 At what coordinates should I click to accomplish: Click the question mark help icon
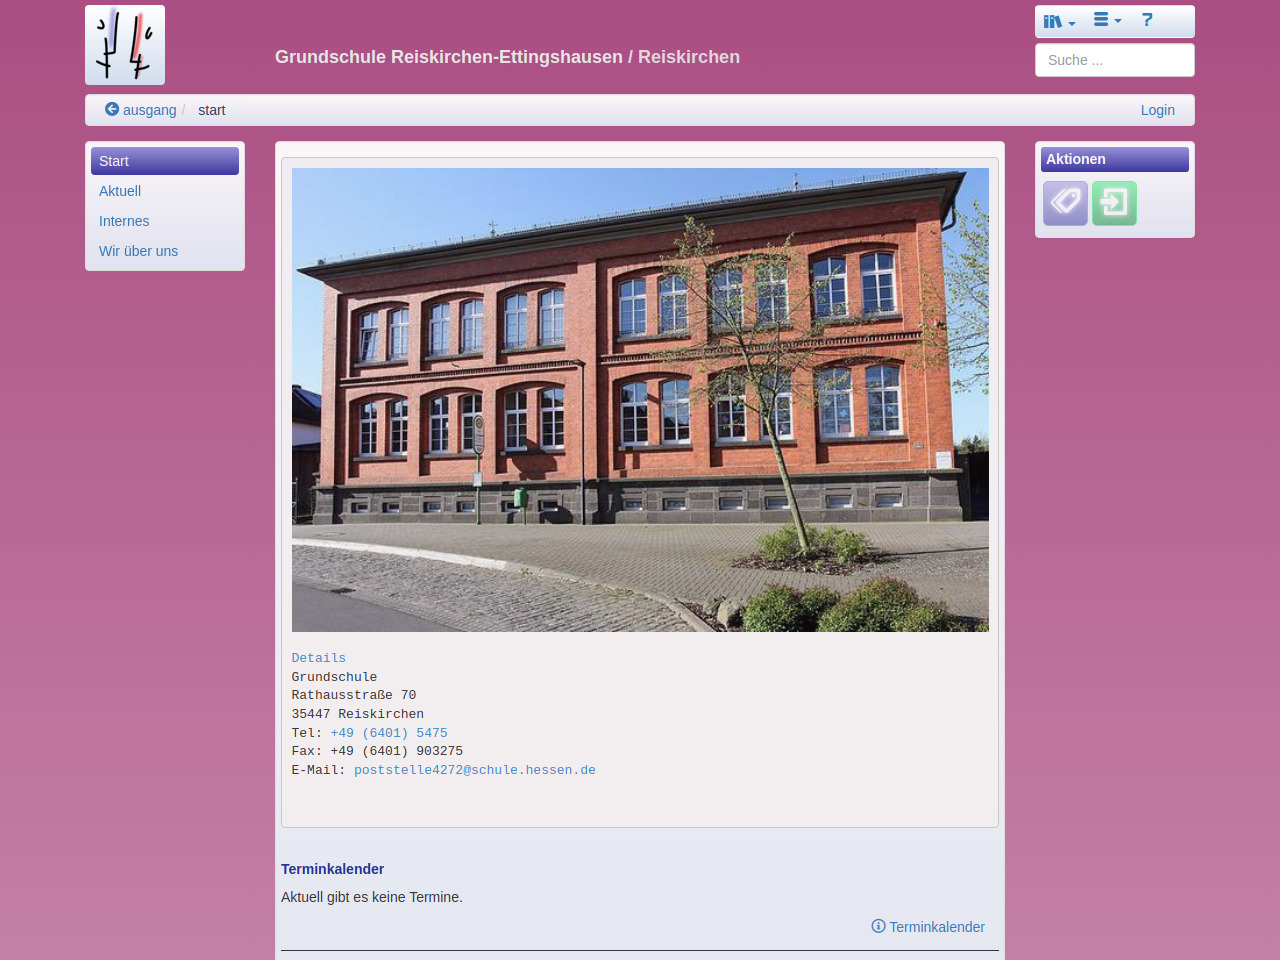1147,20
